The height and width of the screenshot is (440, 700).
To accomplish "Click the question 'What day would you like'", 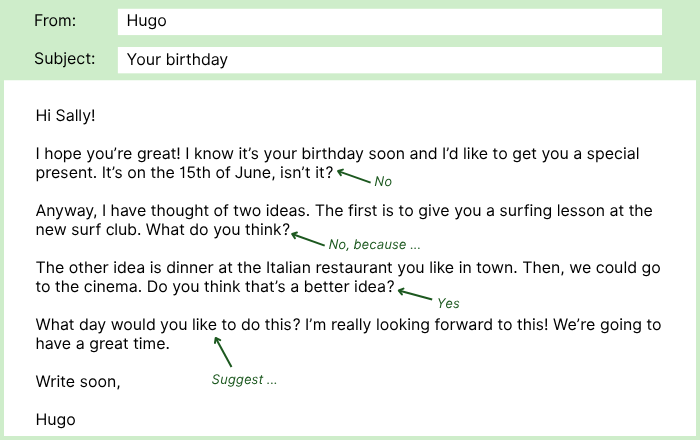I will pyautogui.click(x=126, y=324).
